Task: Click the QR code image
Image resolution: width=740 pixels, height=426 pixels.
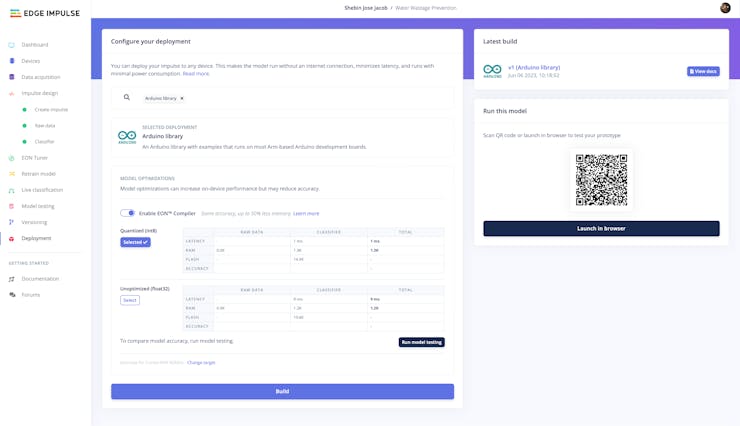Action: 601,180
